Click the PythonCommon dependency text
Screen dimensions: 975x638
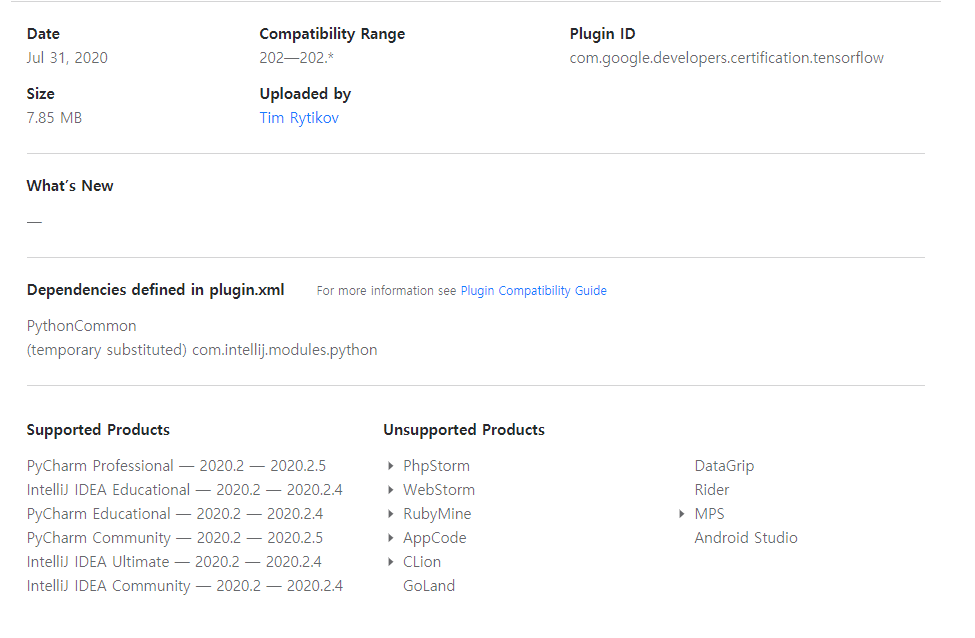tap(81, 326)
